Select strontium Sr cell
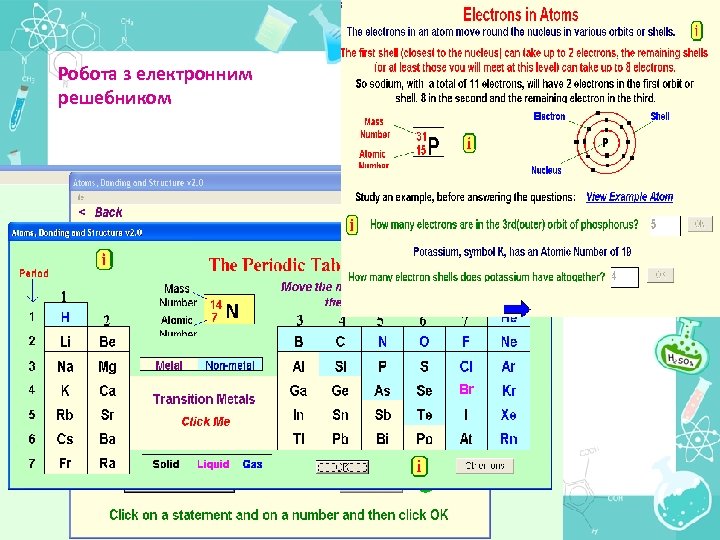This screenshot has height=540, width=720. click(x=107, y=415)
